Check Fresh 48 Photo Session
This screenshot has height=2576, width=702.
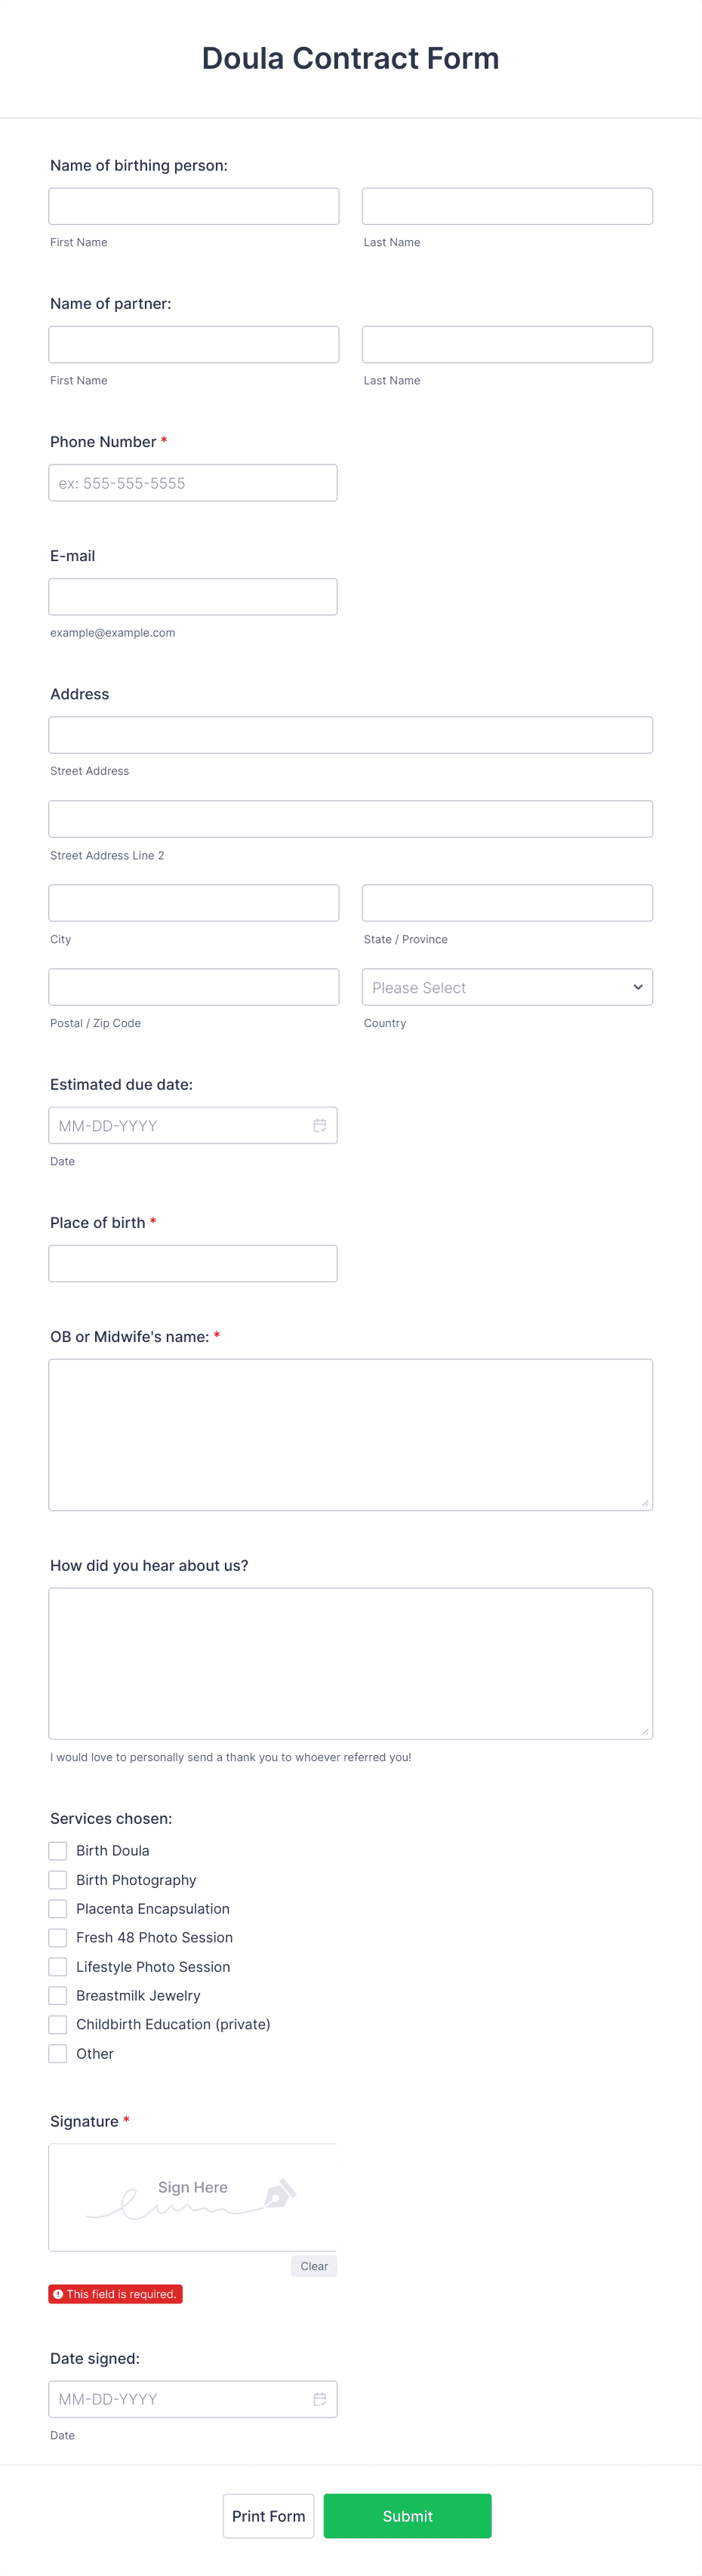click(x=58, y=1937)
